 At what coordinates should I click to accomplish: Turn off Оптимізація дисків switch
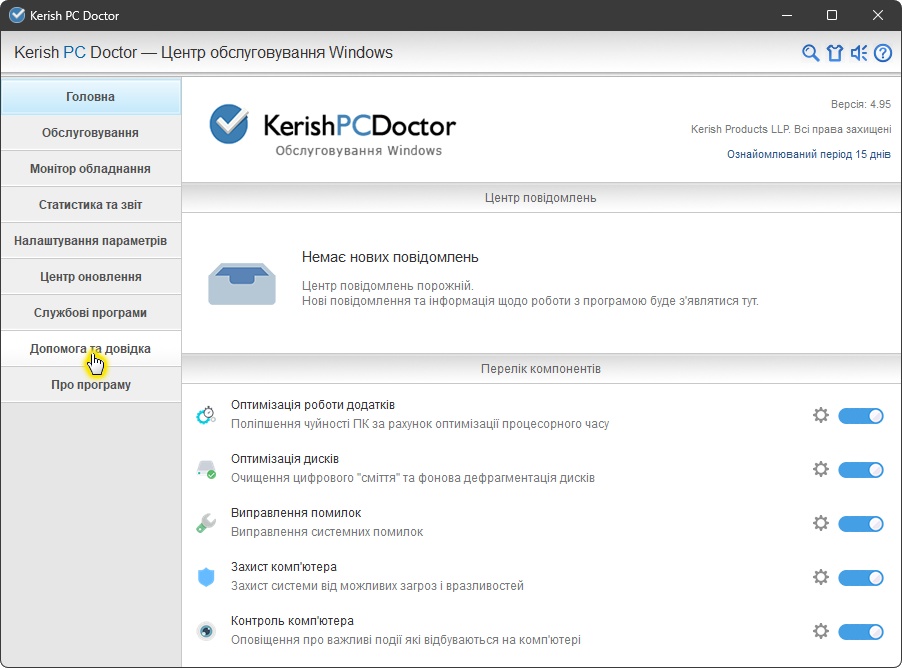(860, 469)
